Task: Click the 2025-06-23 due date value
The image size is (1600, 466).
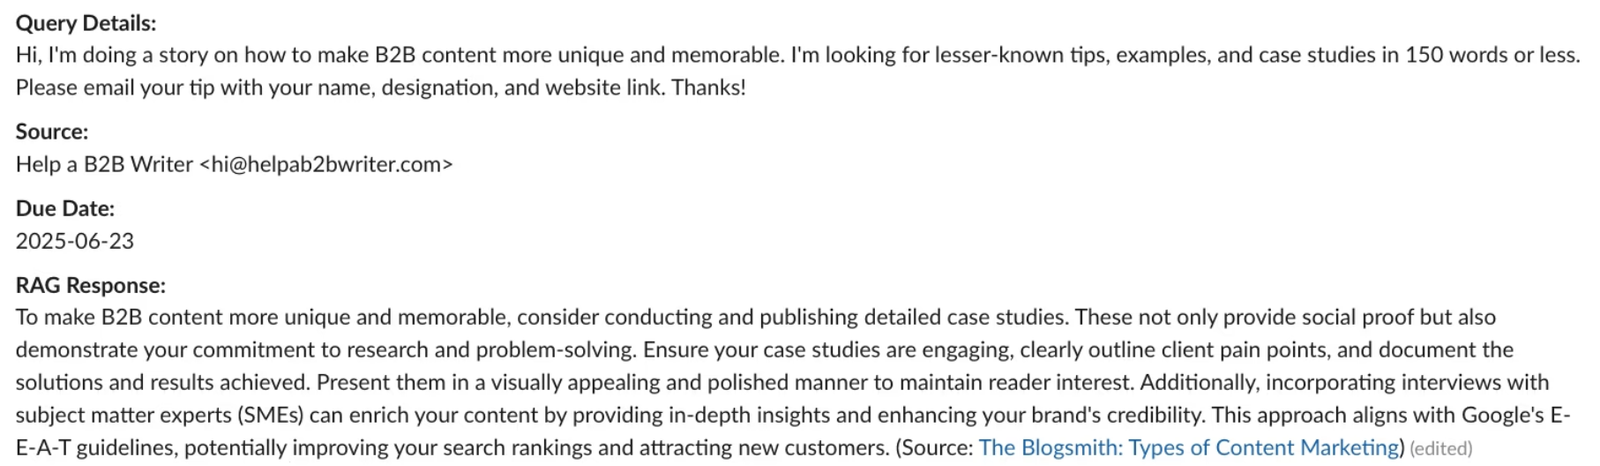Action: 75,241
